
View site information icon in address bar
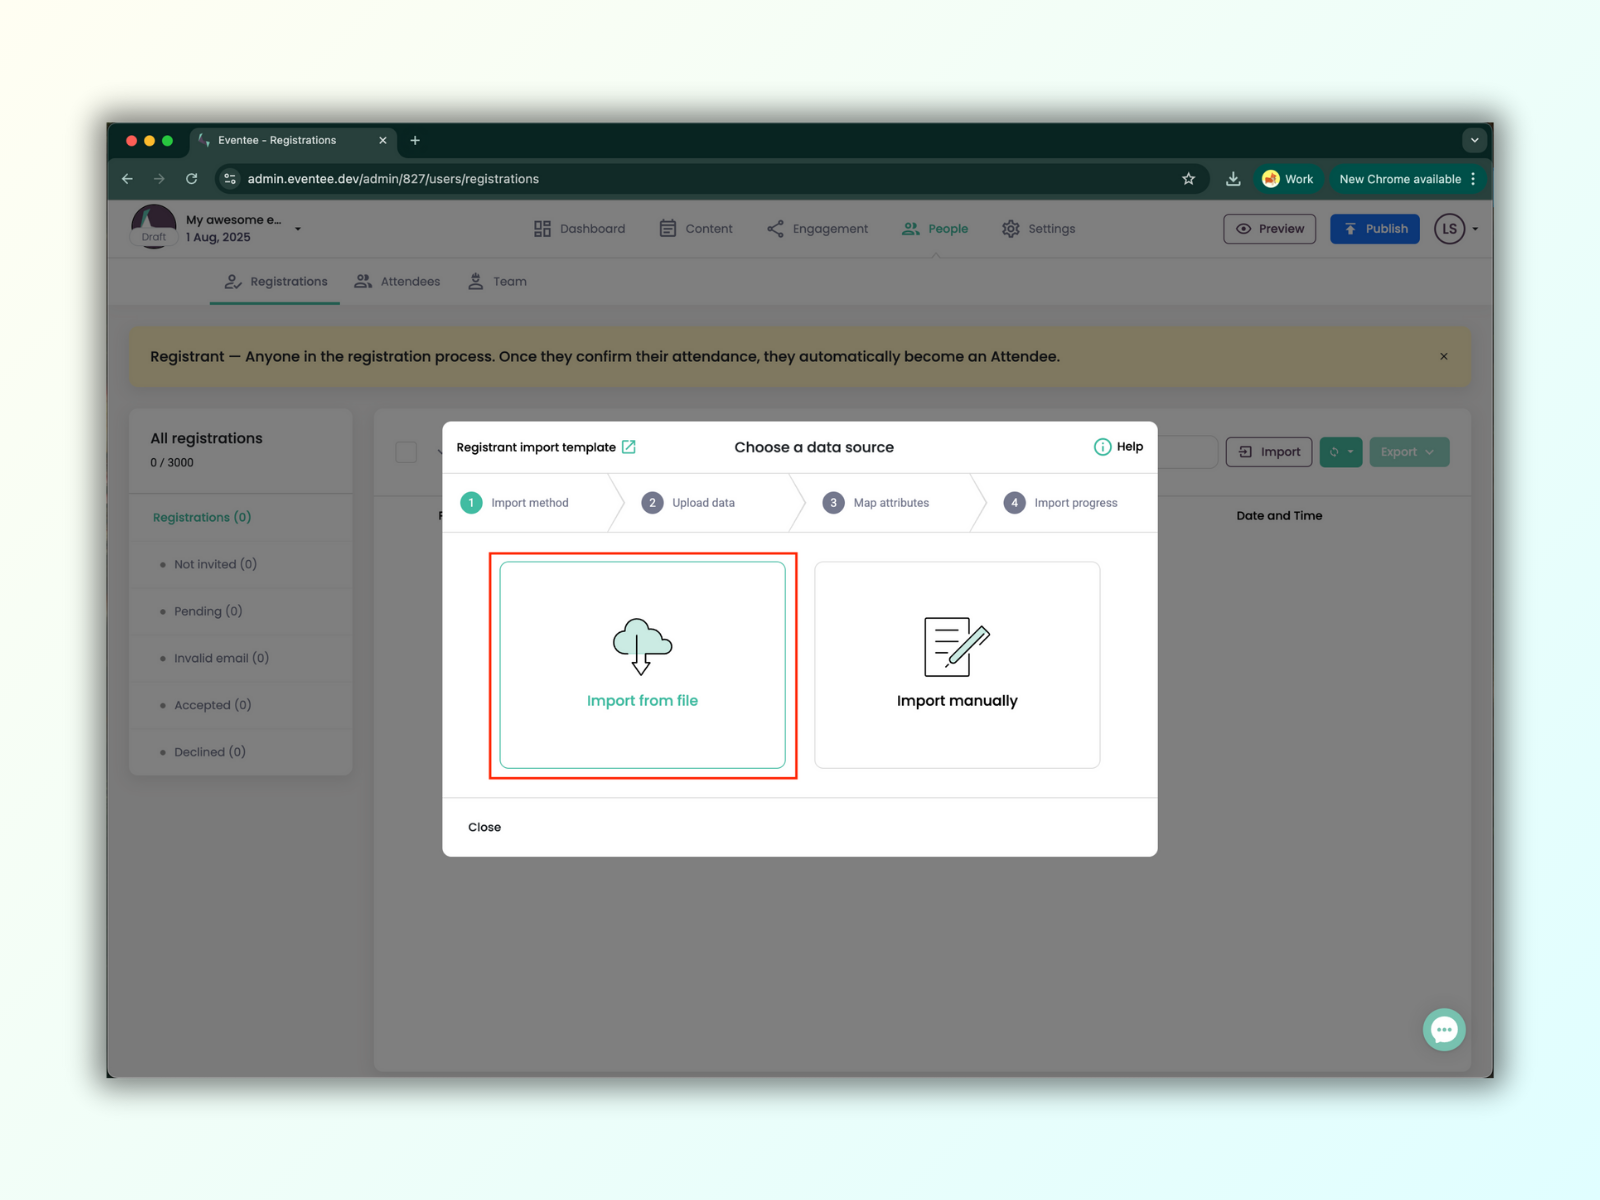click(x=230, y=179)
